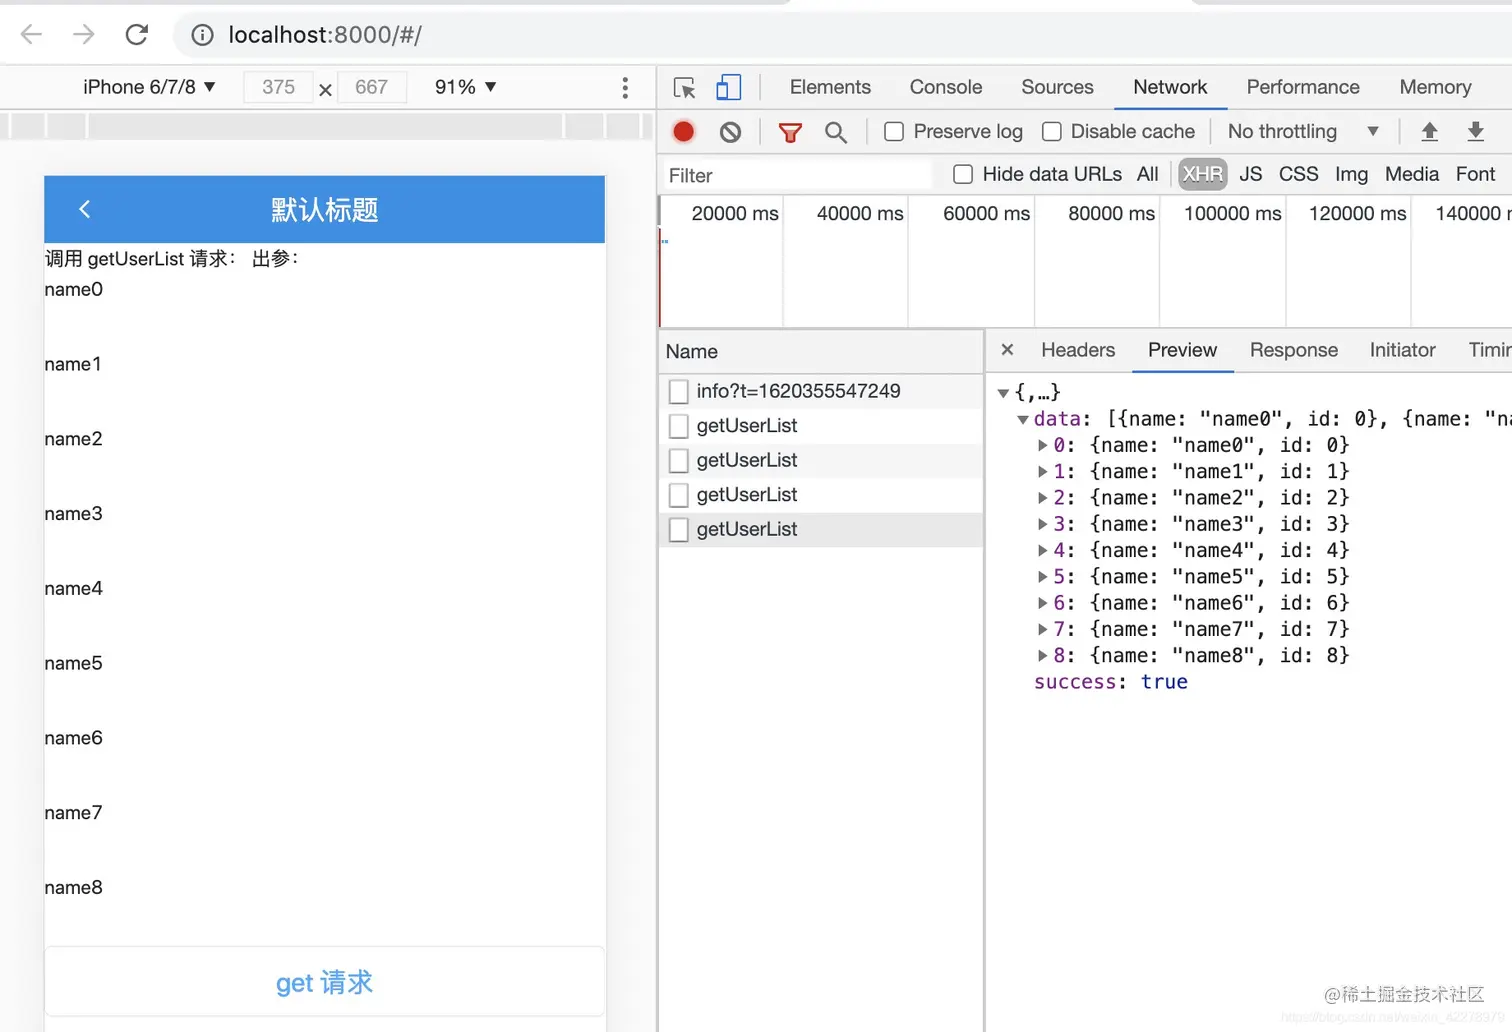1512x1032 pixels.
Task: Toggle device toolbar icon
Action: pyautogui.click(x=729, y=88)
